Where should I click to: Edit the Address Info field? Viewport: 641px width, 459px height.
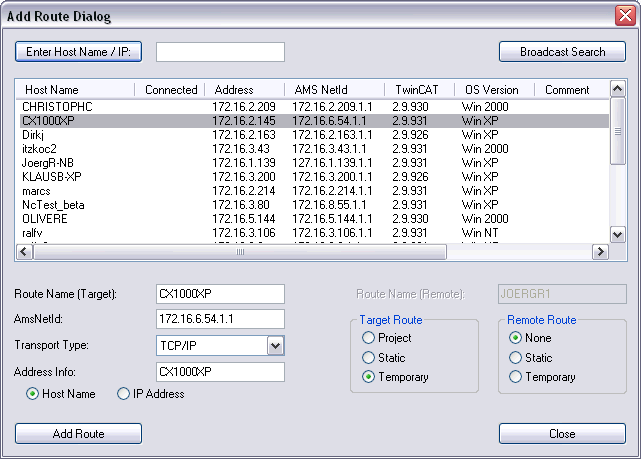(220, 372)
